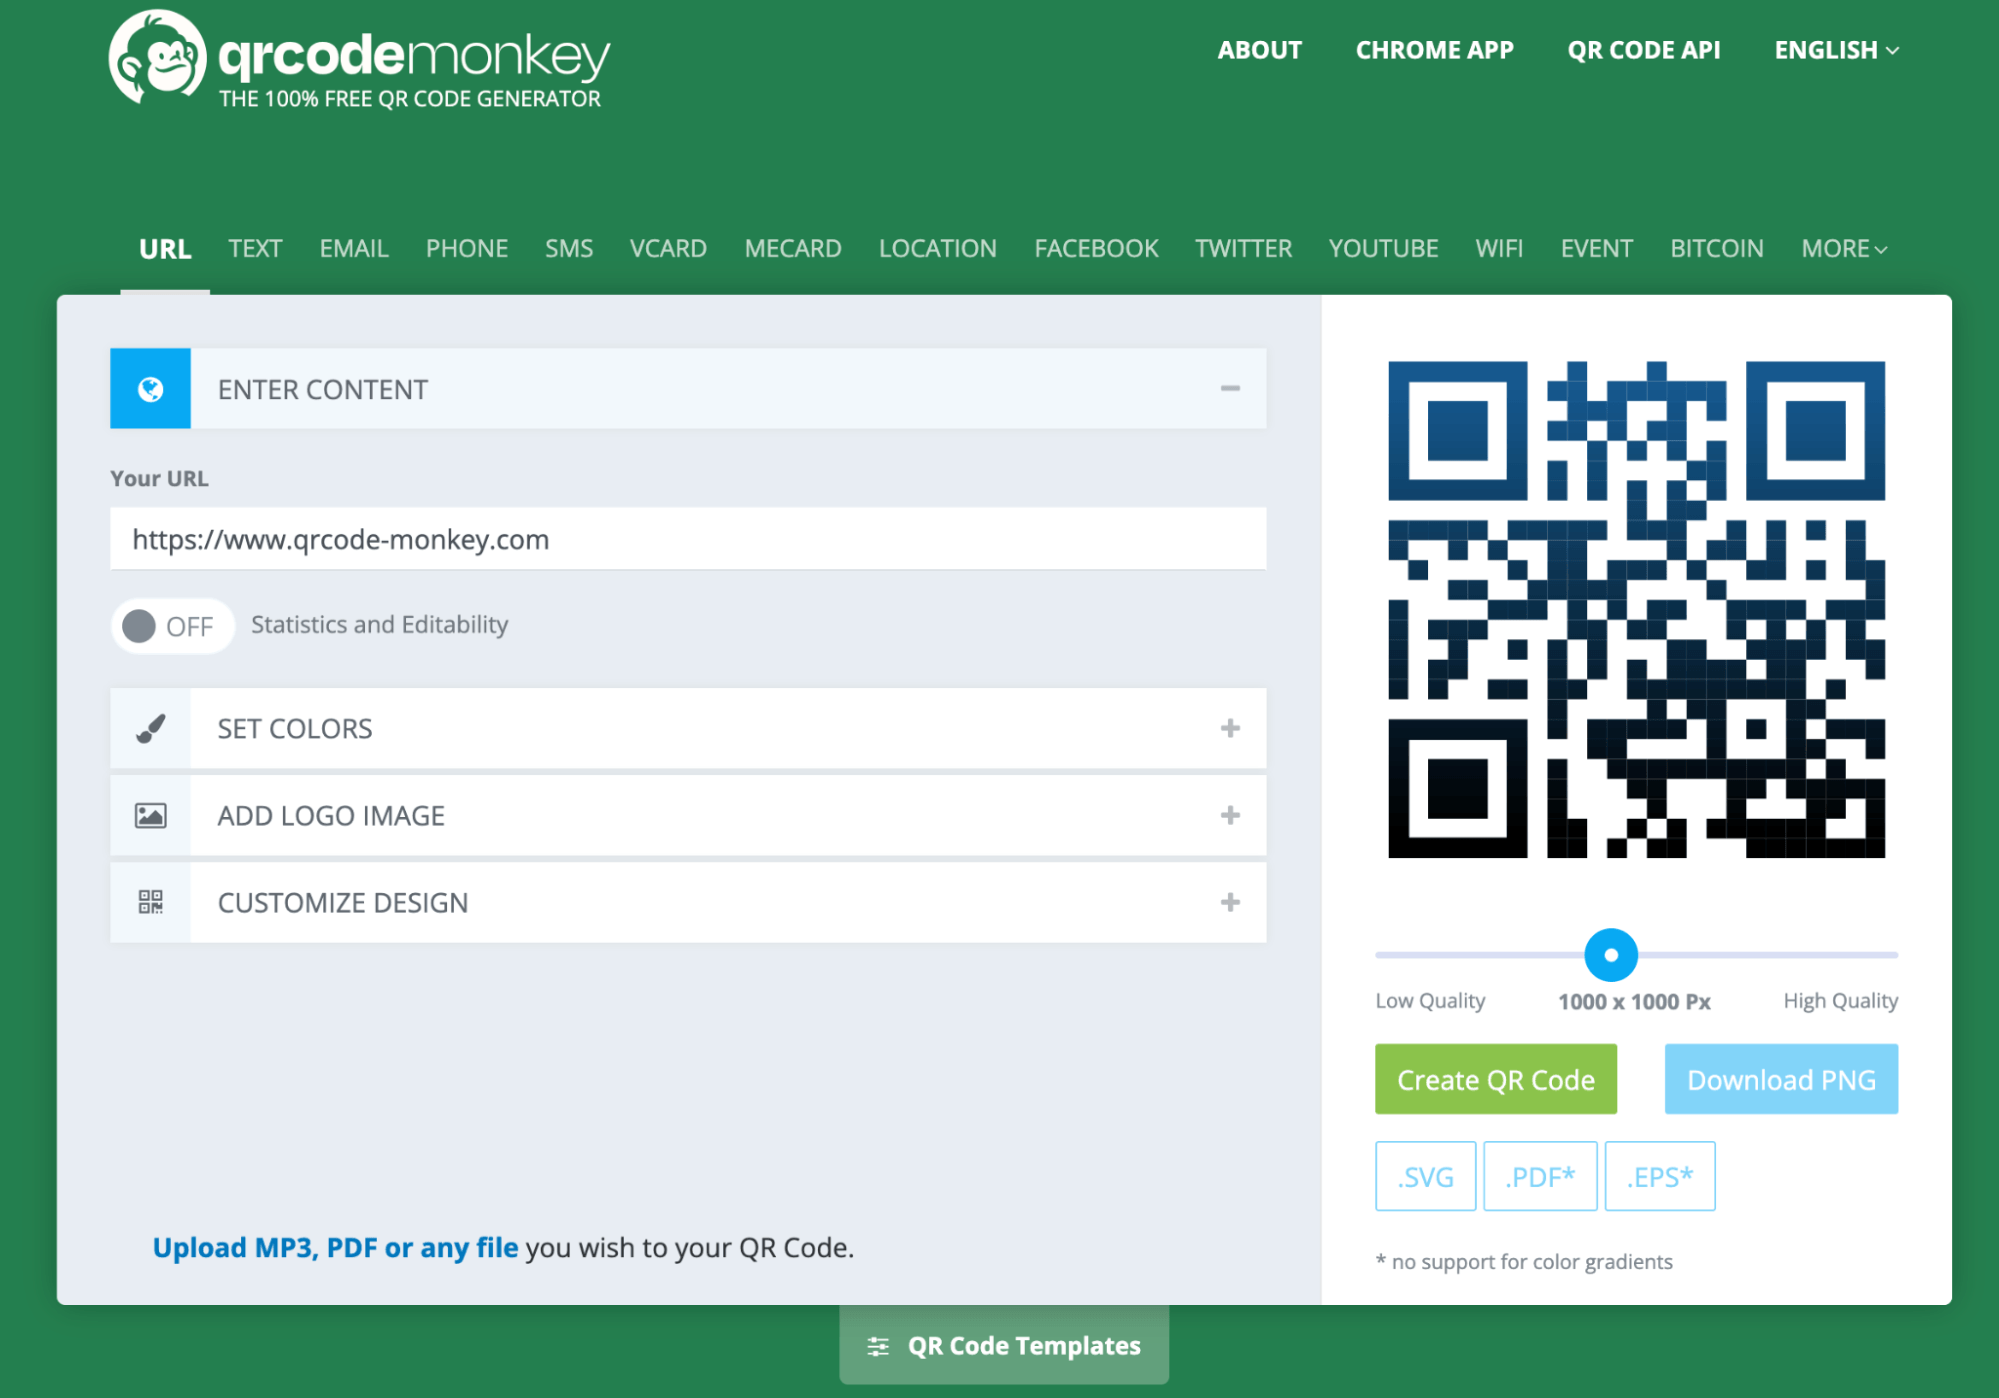This screenshot has width=1999, height=1398.
Task: Open the English language dropdown
Action: click(1836, 50)
